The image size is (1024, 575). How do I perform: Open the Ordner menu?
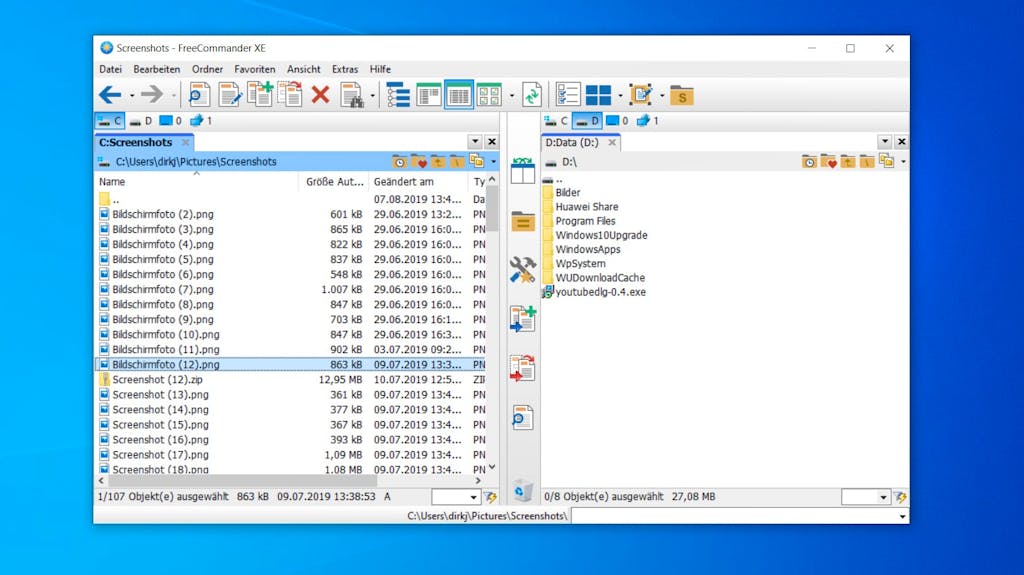pos(207,69)
